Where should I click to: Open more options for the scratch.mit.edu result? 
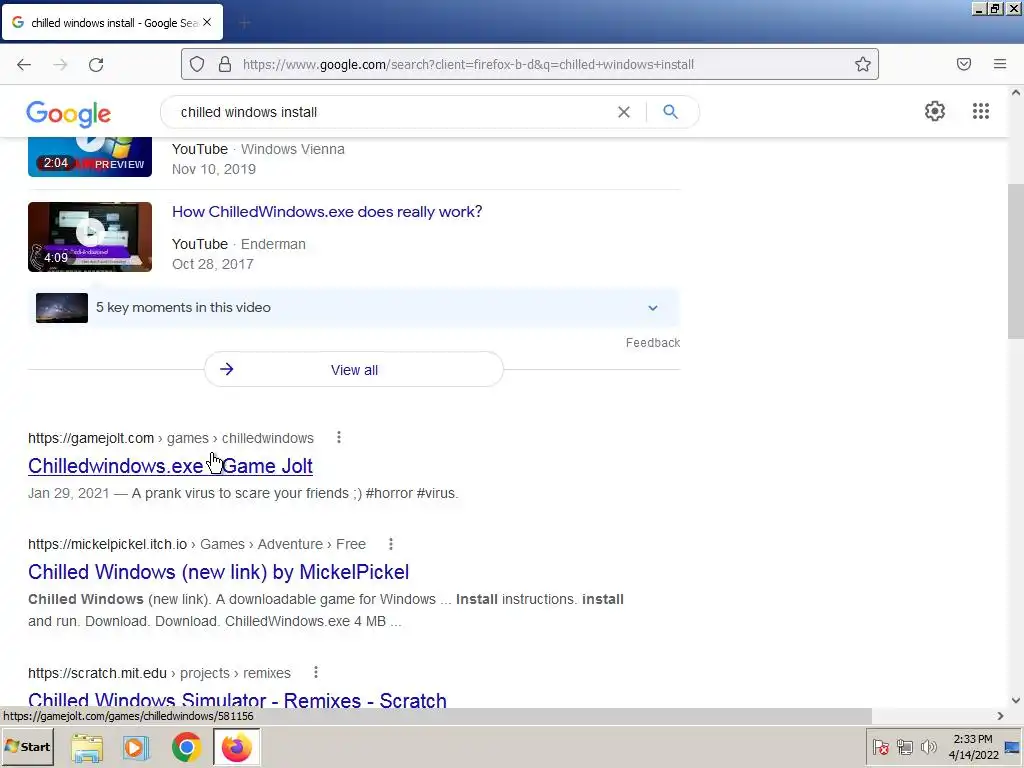pyautogui.click(x=315, y=672)
